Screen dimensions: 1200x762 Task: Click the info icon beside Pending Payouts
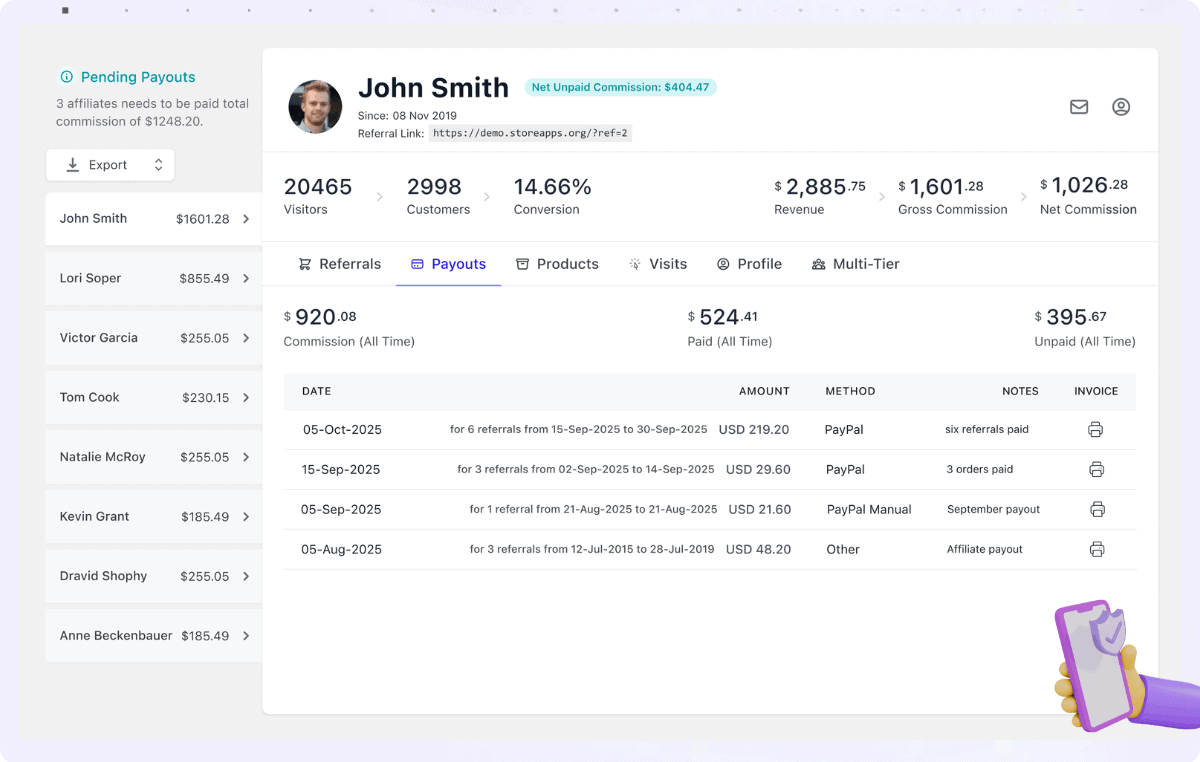coord(68,77)
